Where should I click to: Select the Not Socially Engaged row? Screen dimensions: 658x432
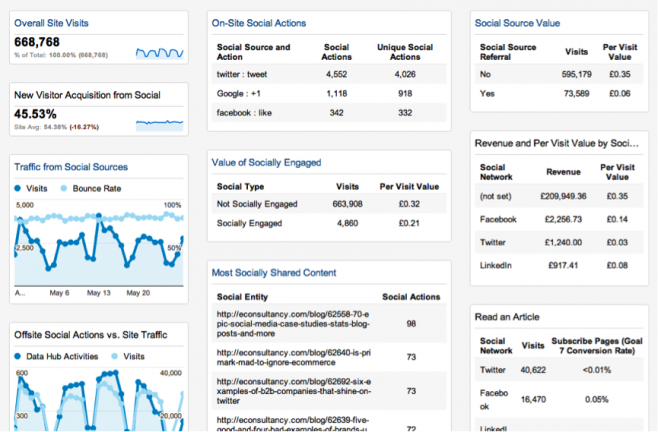pos(329,204)
